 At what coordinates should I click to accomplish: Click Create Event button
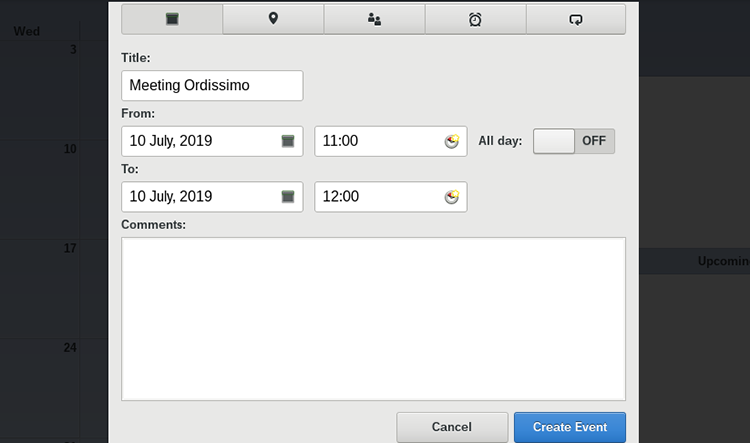[570, 427]
